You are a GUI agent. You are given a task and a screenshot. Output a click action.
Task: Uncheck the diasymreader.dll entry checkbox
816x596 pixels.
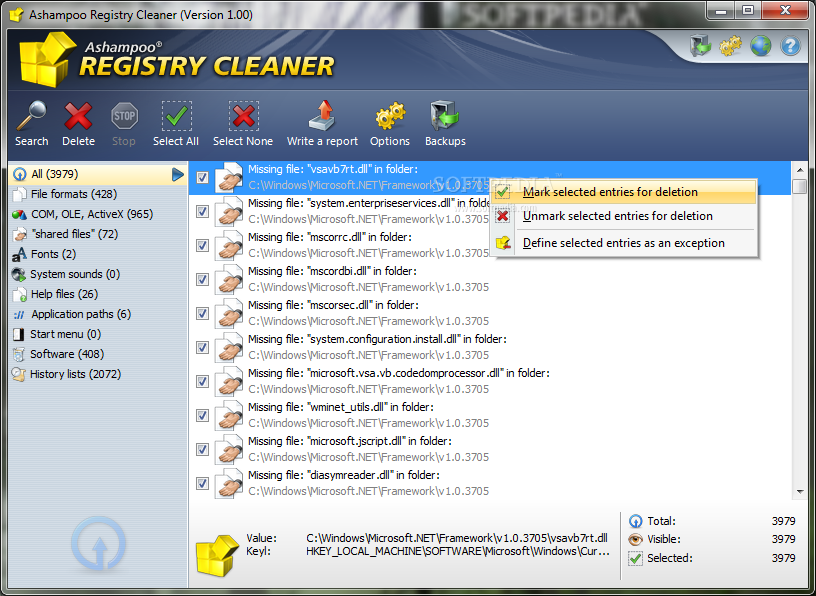coord(202,484)
